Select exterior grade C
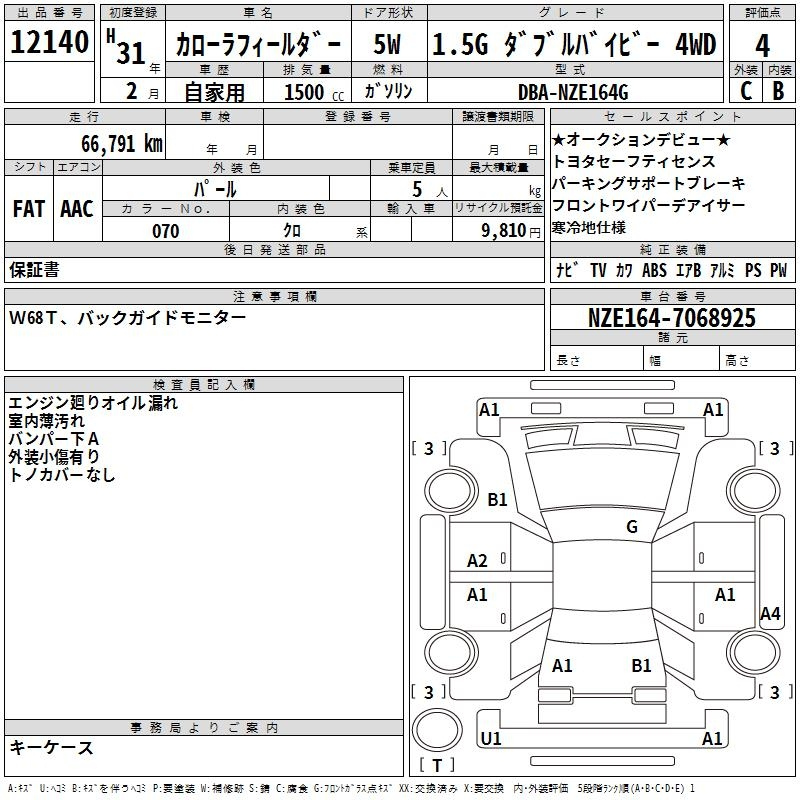 click(x=746, y=91)
